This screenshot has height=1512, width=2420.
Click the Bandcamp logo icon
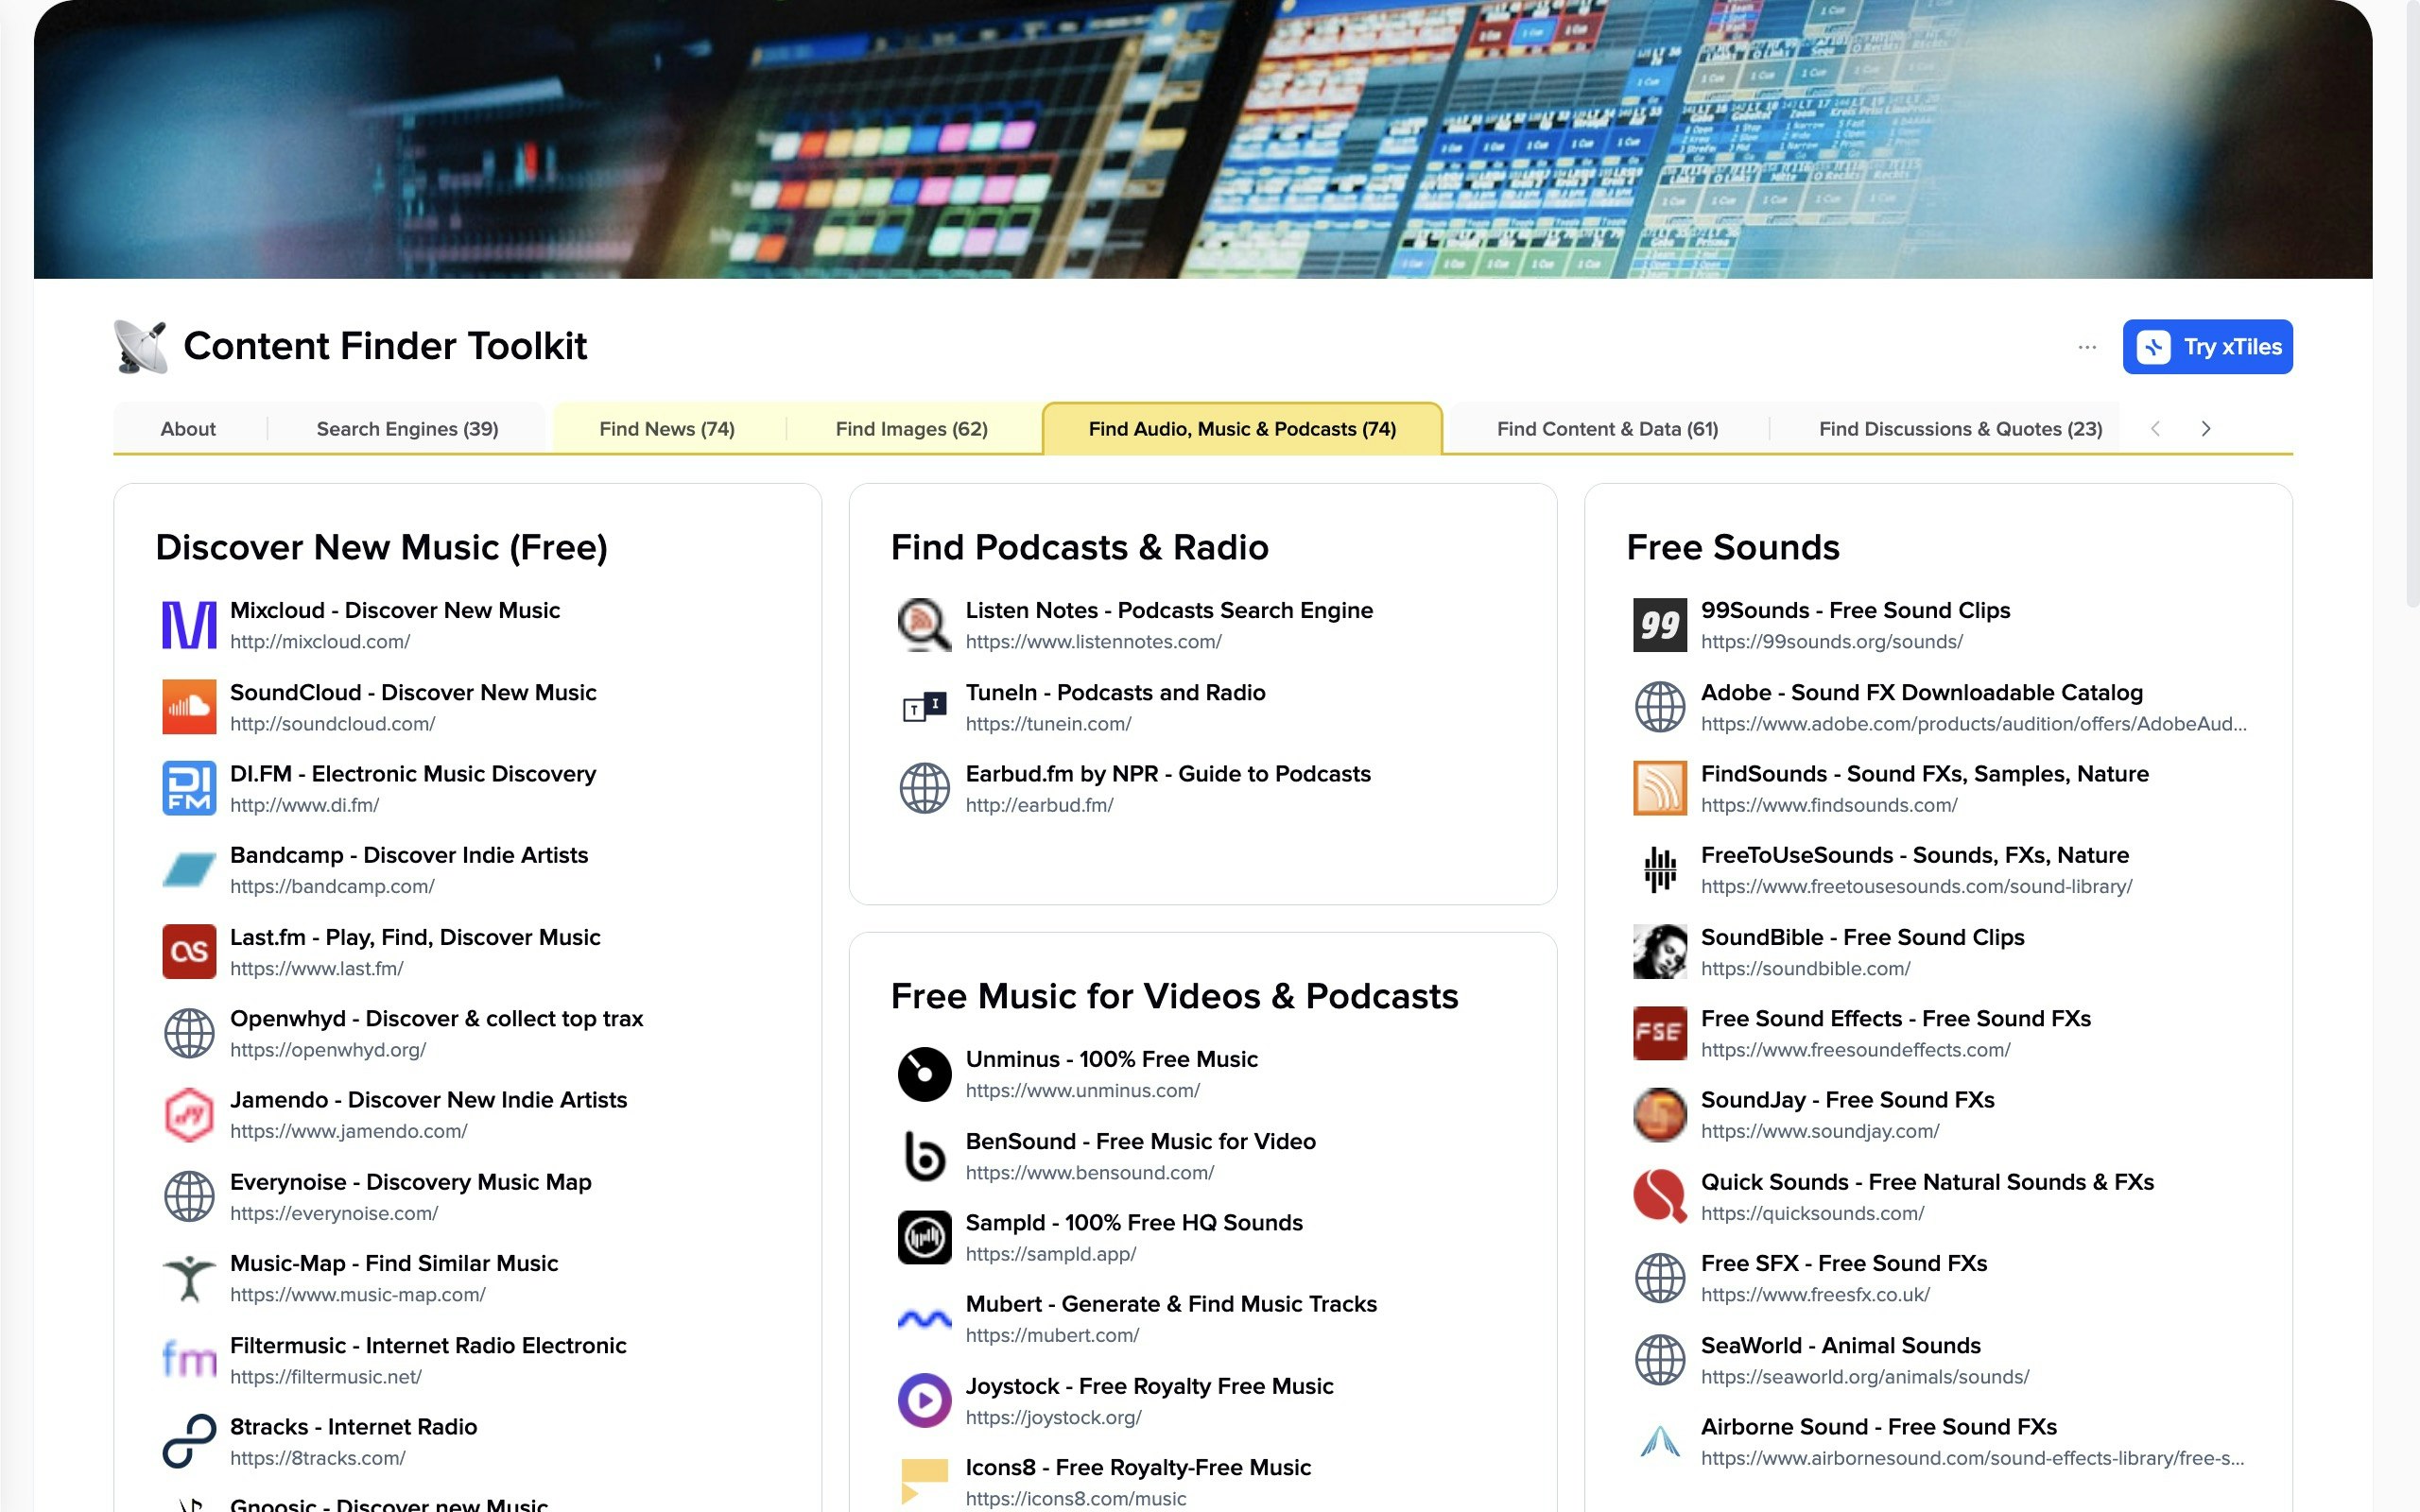pos(189,870)
